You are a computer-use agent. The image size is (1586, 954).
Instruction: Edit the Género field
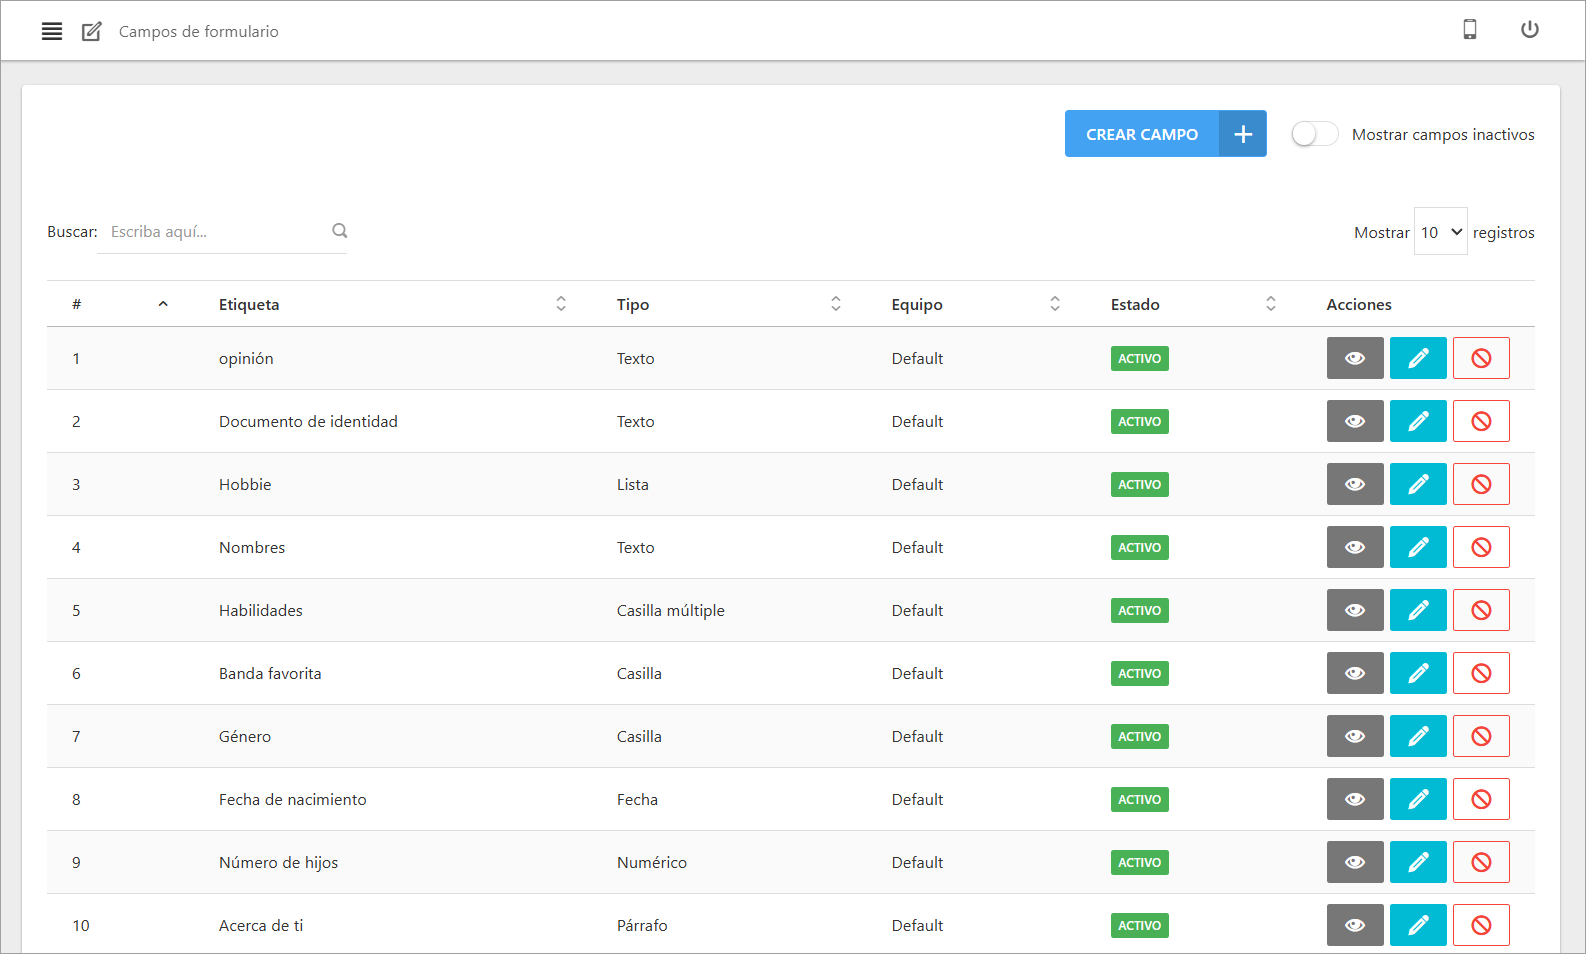[1417, 736]
